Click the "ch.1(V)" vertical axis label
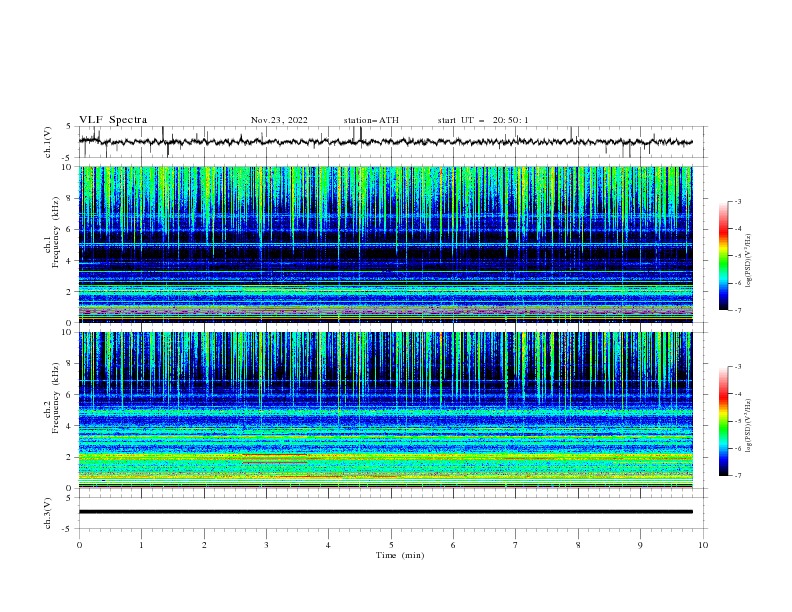This screenshot has height=612, width=792. tap(48, 142)
